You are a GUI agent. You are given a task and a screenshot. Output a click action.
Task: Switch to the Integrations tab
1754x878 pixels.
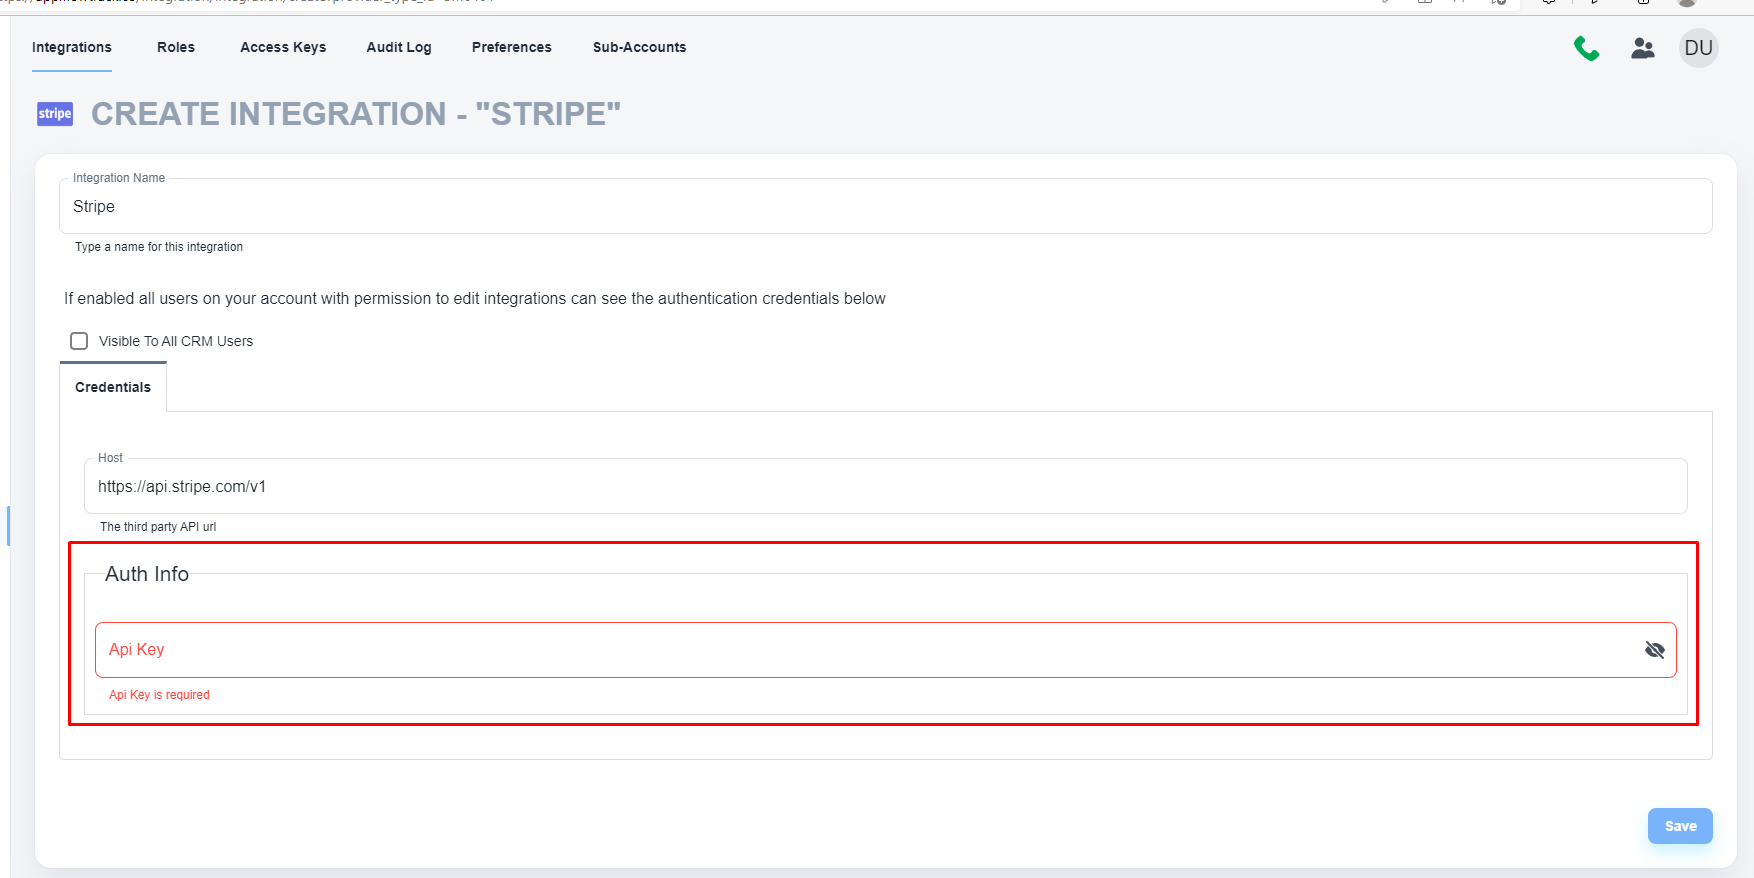72,47
